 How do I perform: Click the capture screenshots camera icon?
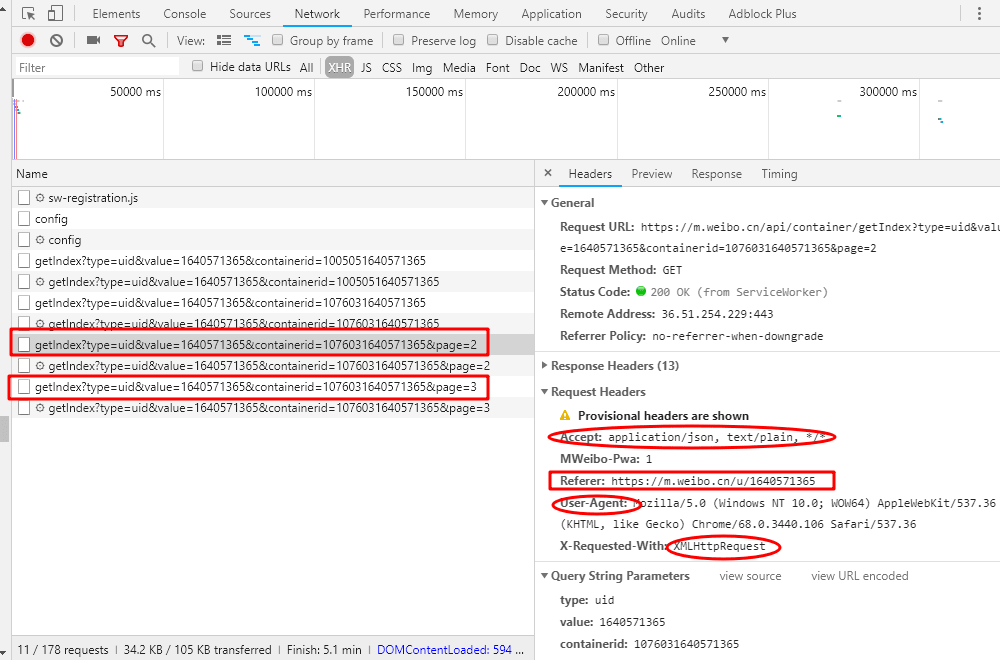click(93, 40)
